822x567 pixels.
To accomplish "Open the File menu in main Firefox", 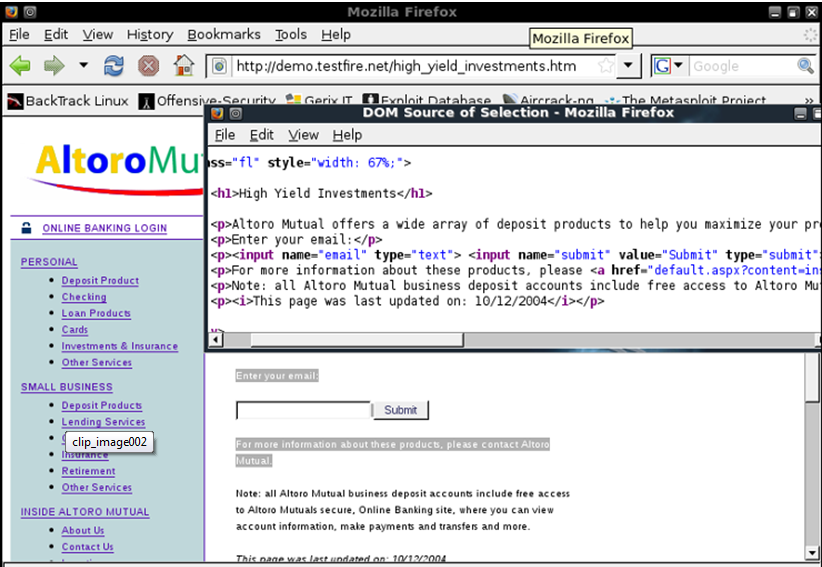I will tap(19, 35).
